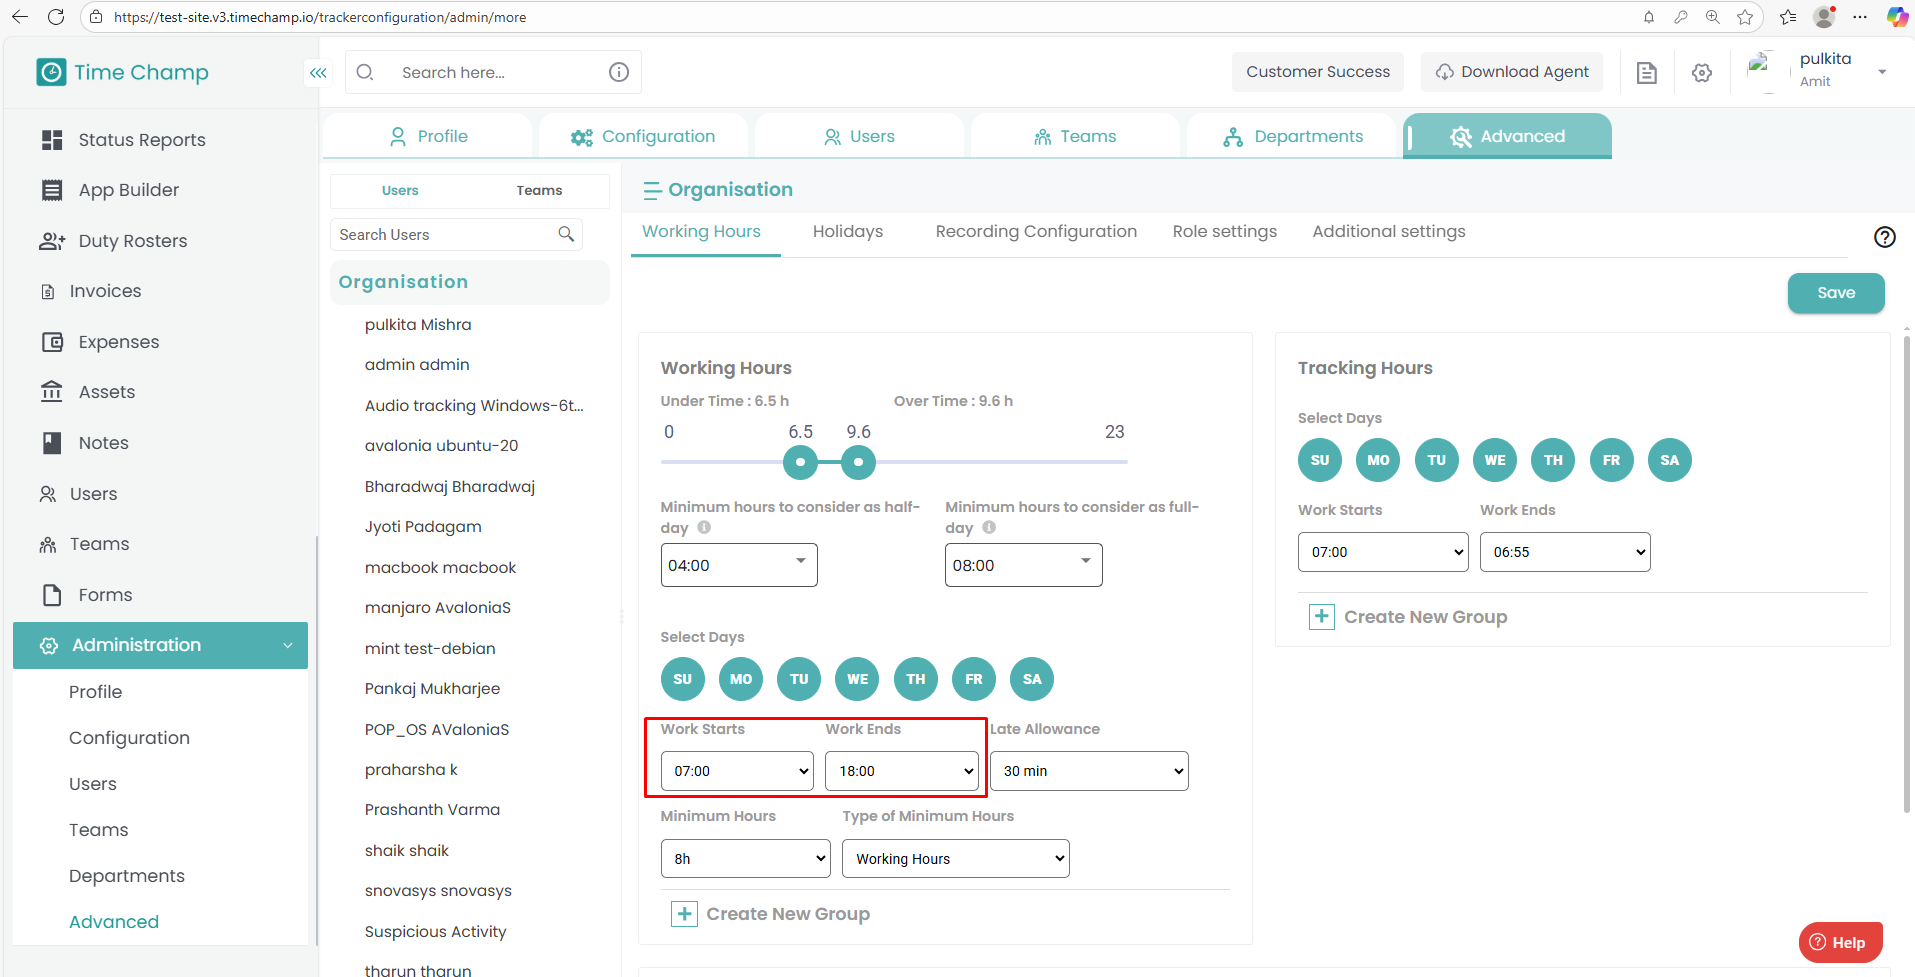Viewport: 1915px width, 977px height.
Task: Click the Download Agent button
Action: tap(1511, 72)
